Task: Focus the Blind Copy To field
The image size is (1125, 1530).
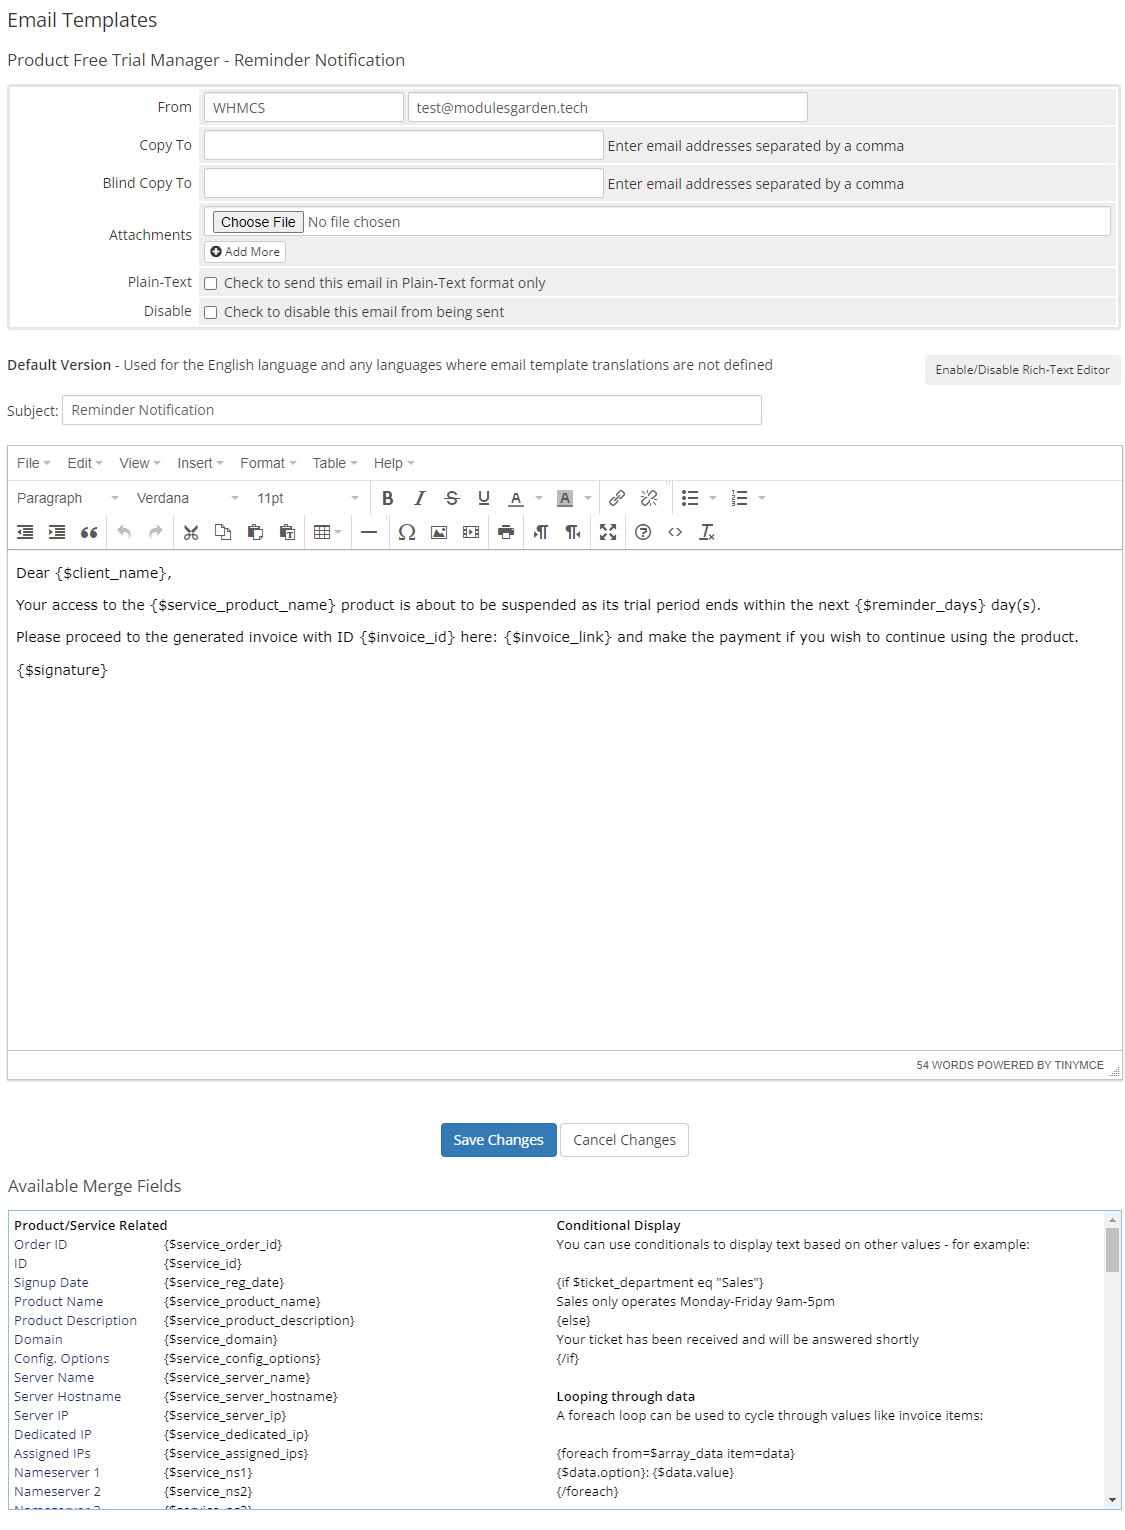Action: pos(404,183)
